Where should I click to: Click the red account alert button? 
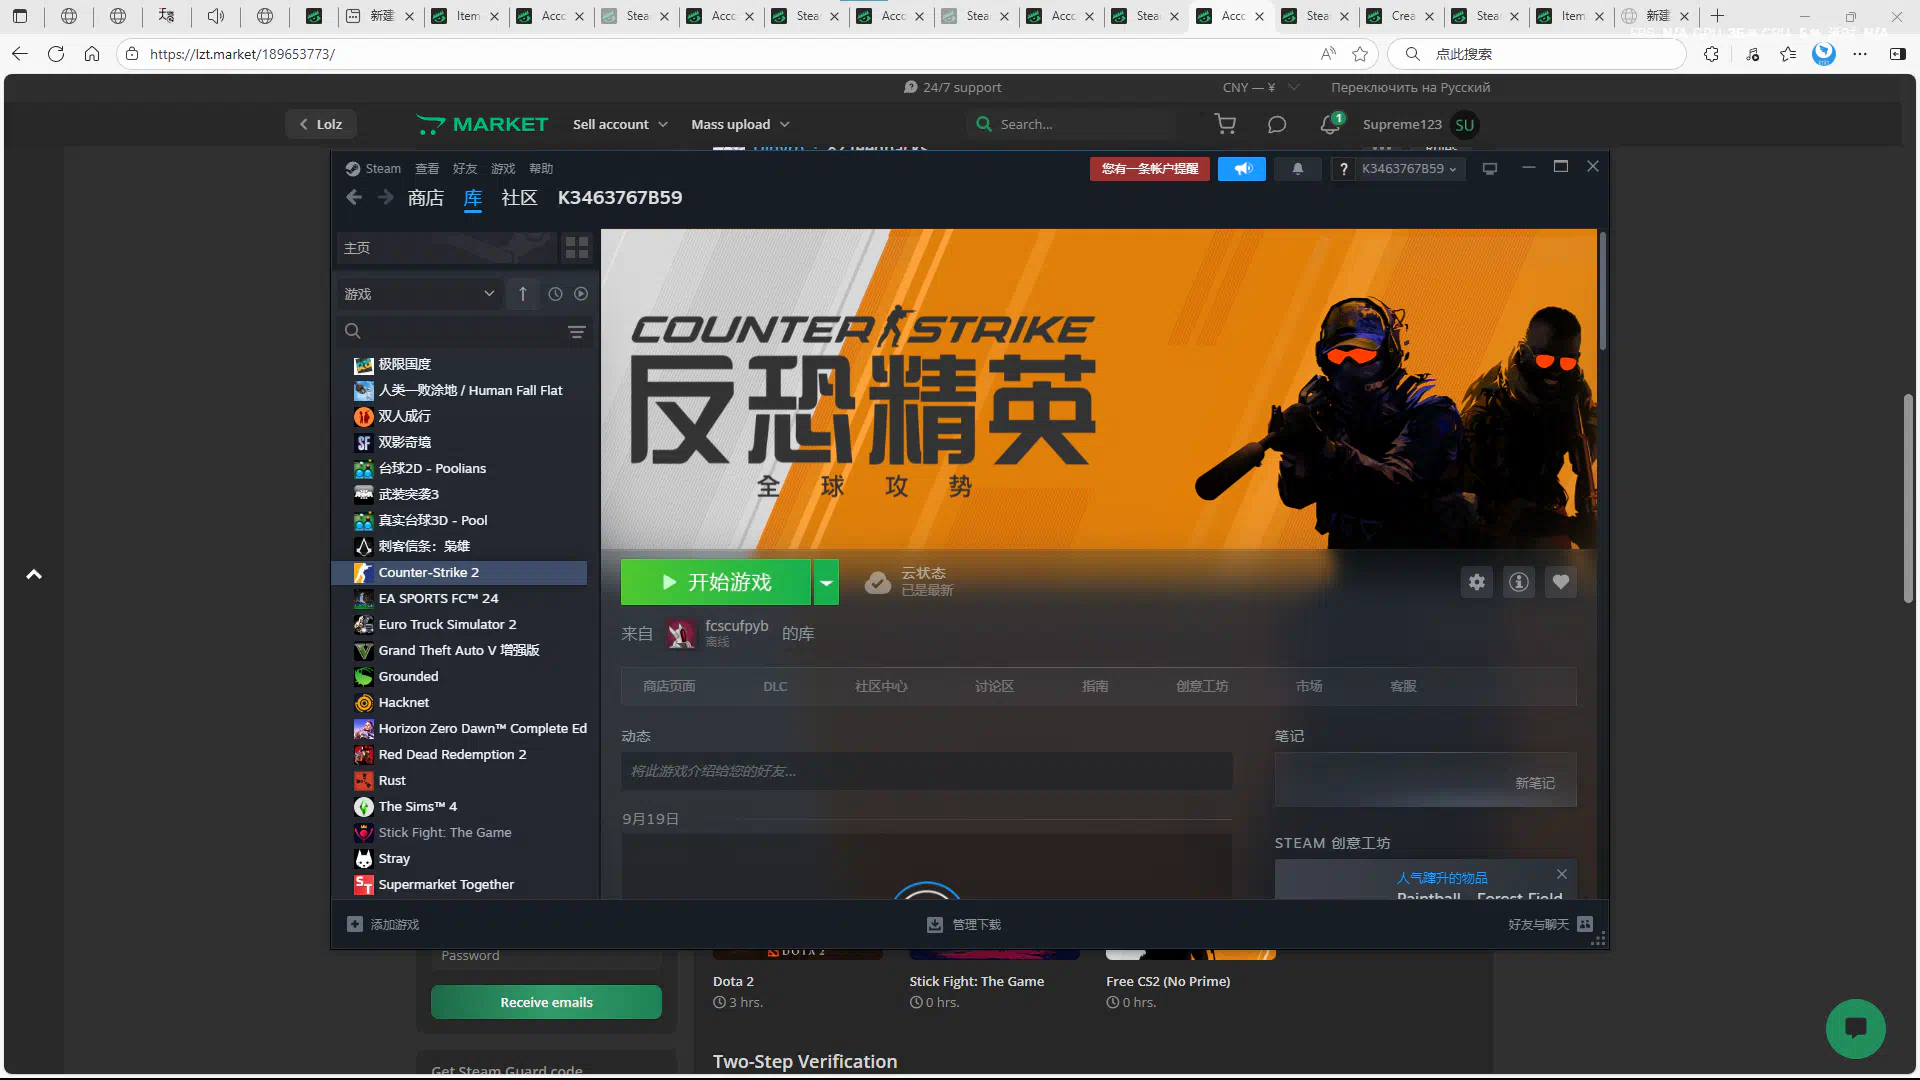click(1150, 169)
